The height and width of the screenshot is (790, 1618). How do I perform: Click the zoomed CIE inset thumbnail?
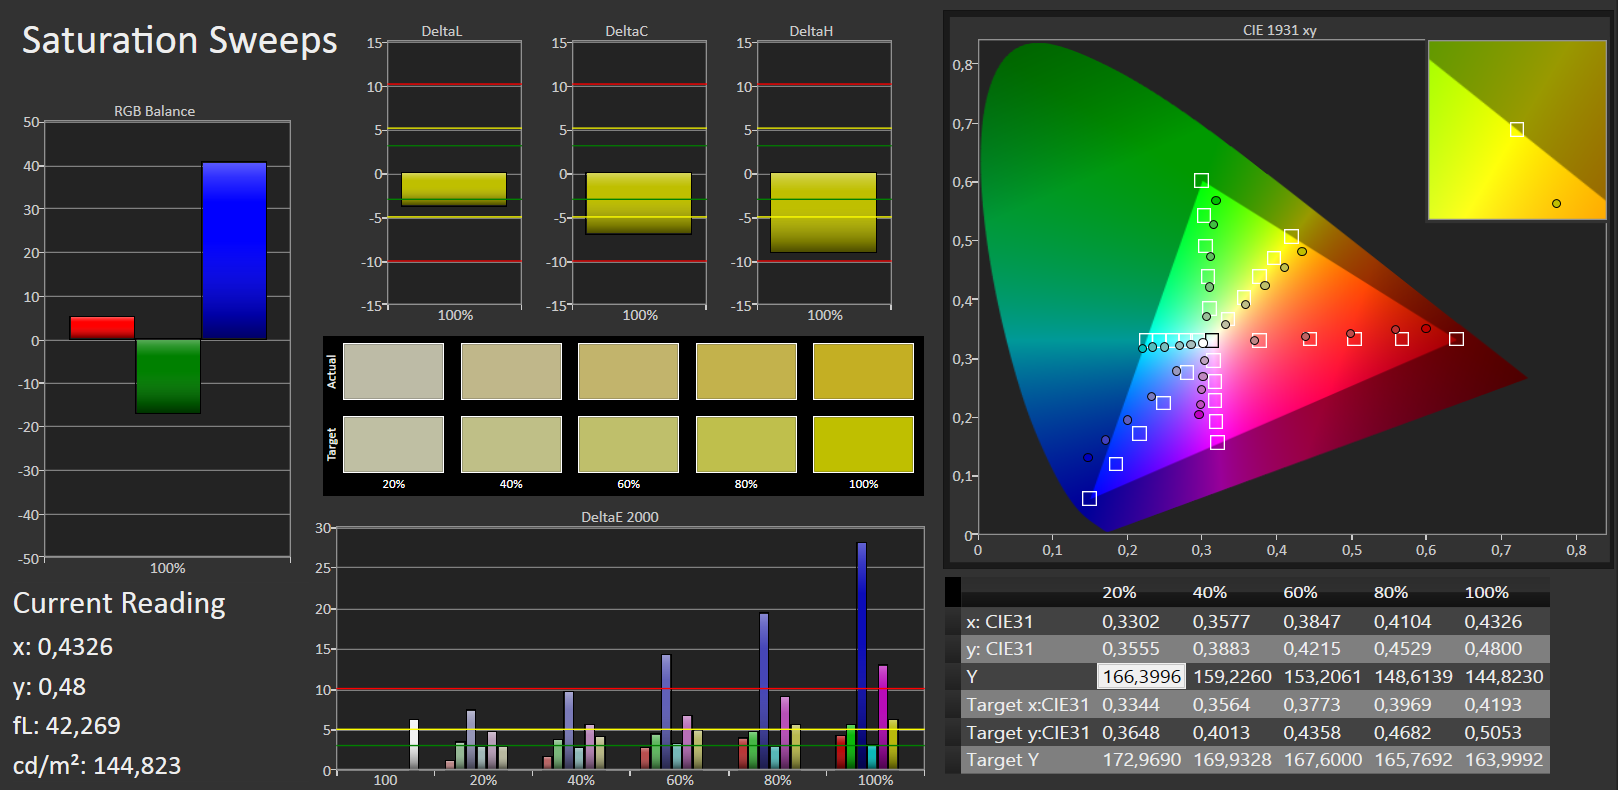[x=1517, y=130]
